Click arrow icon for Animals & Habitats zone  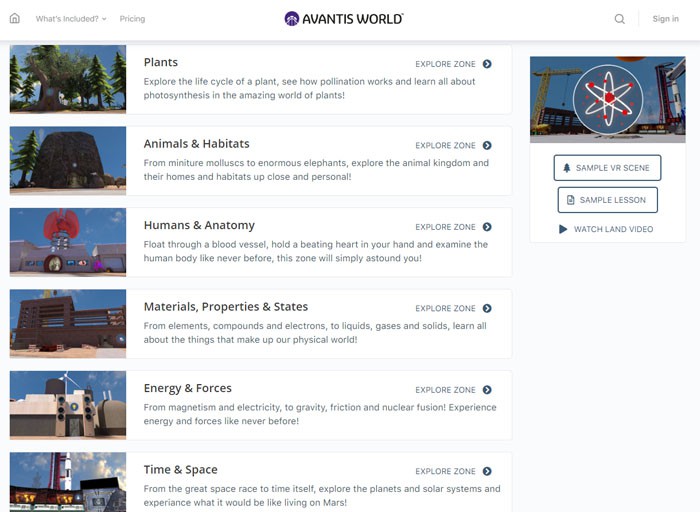pos(487,146)
